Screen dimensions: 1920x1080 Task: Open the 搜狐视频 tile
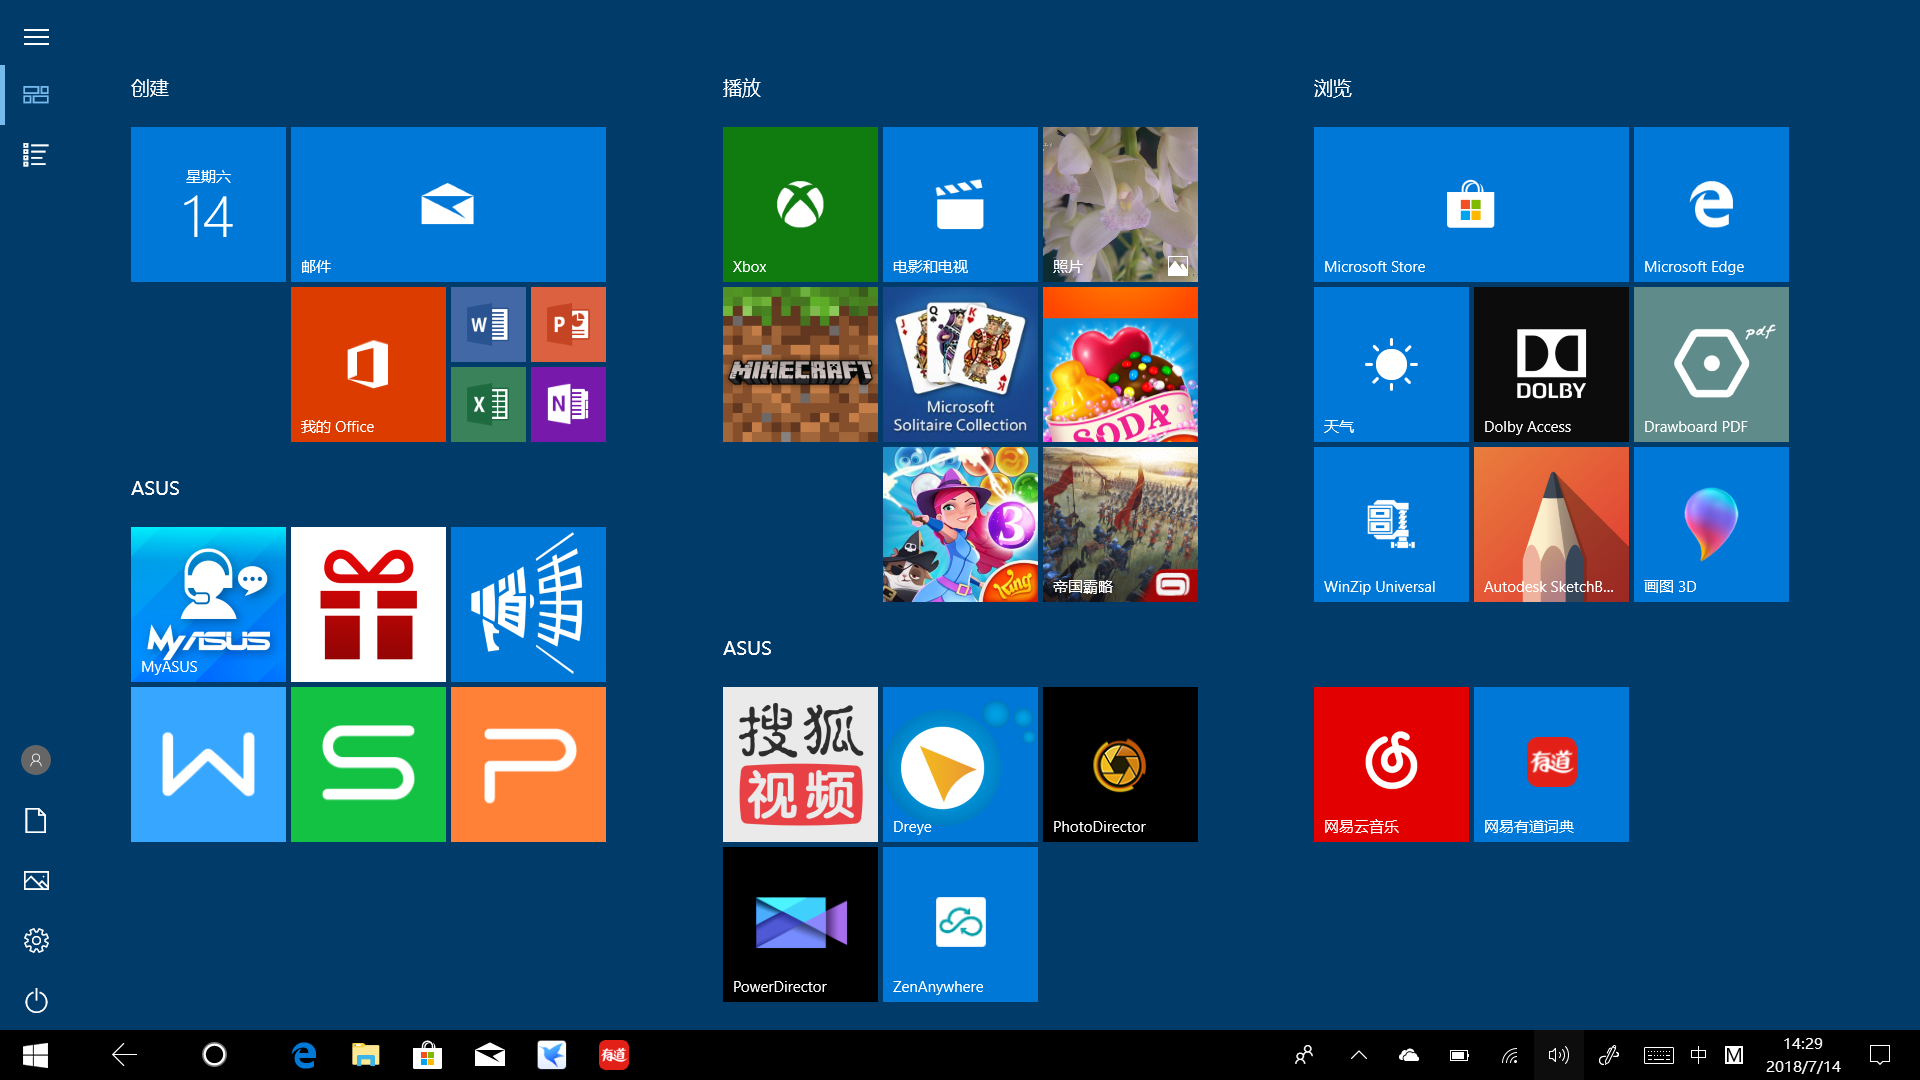(x=800, y=764)
